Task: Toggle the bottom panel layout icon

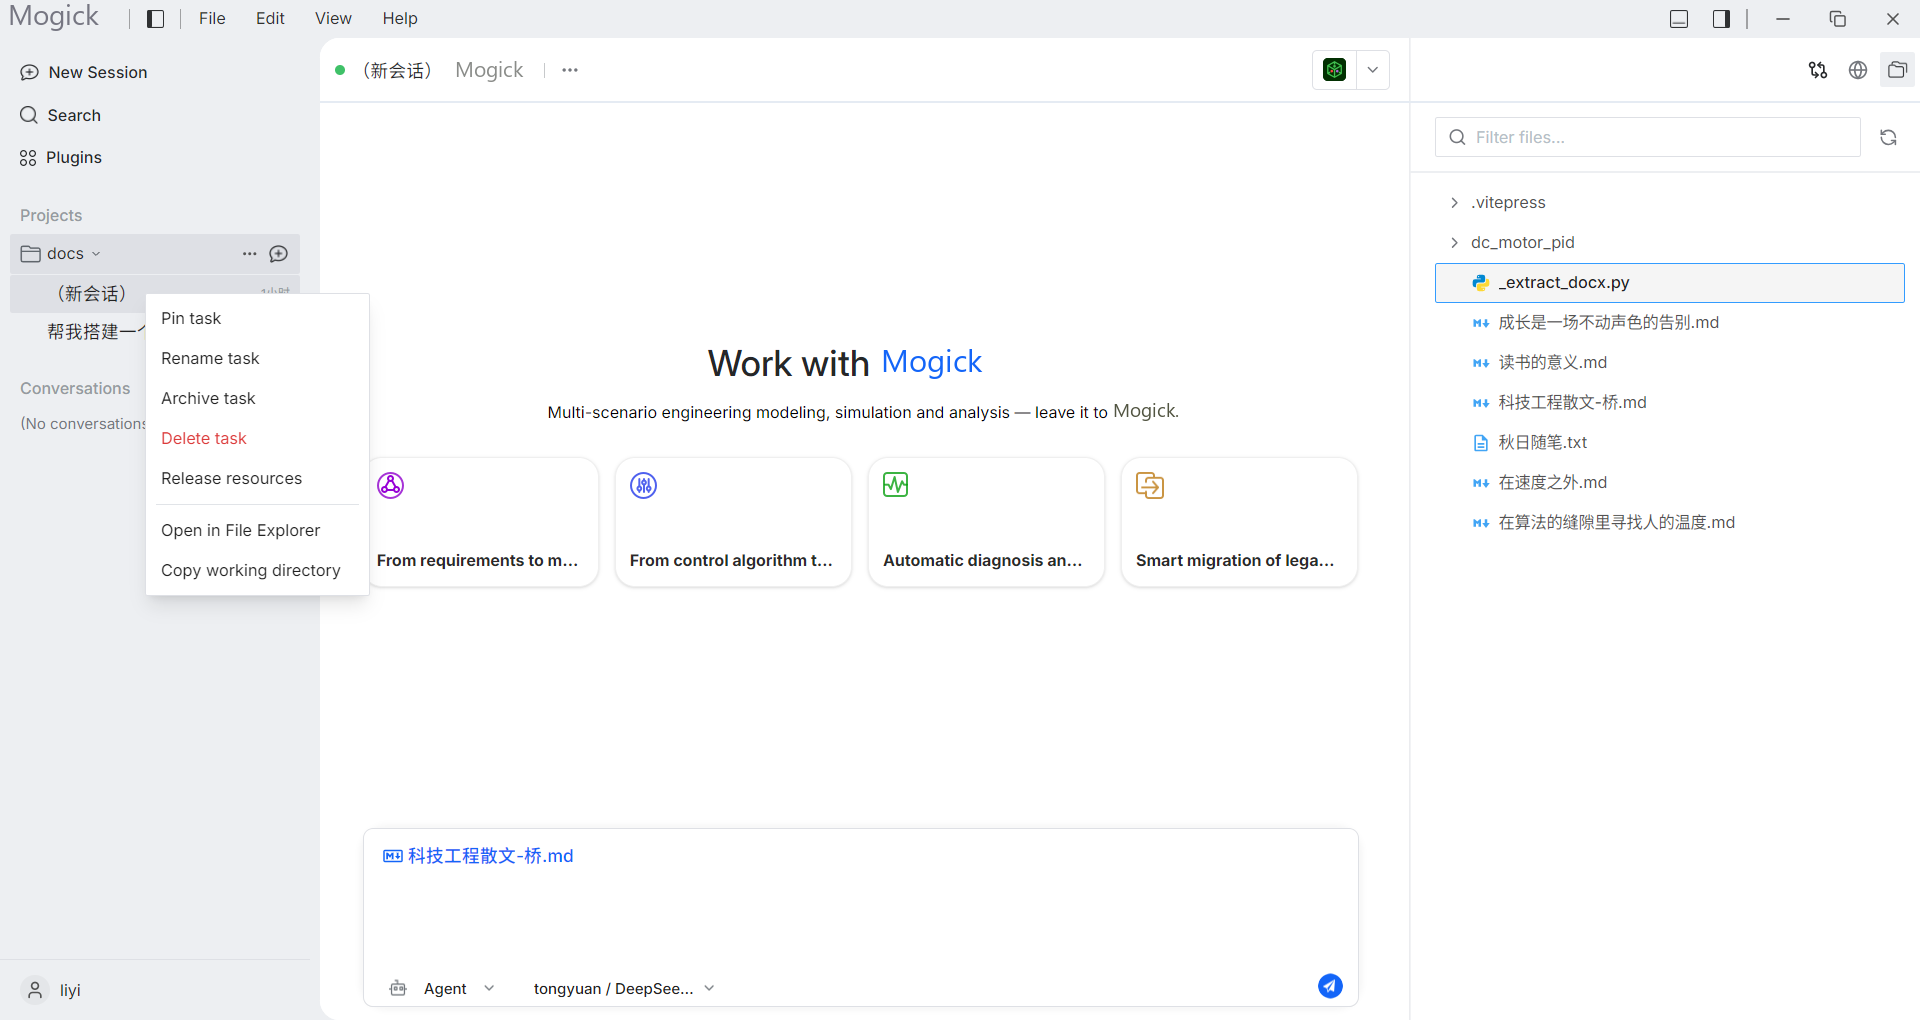Action: pos(1679,19)
